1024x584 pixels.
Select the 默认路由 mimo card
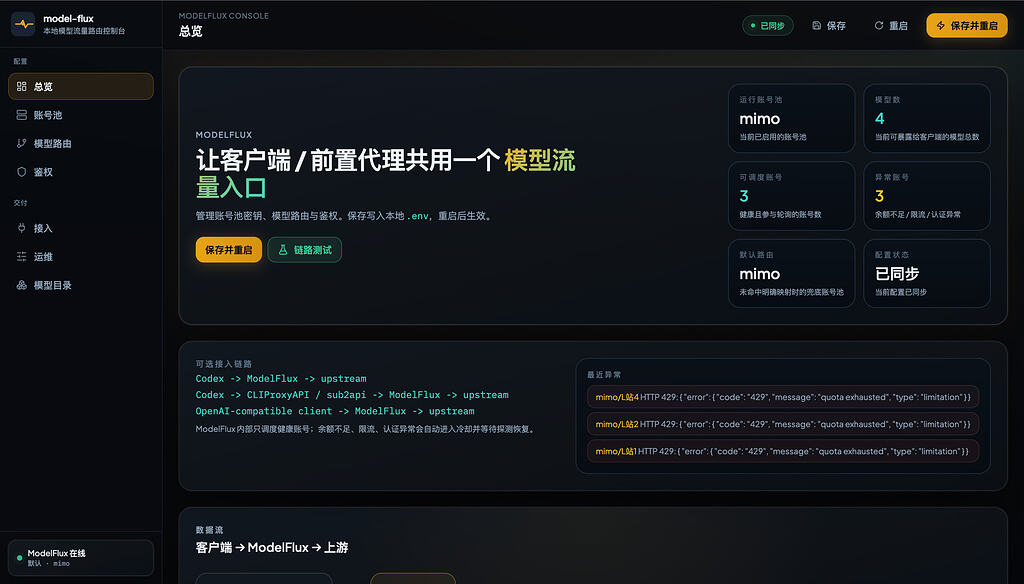[792, 273]
